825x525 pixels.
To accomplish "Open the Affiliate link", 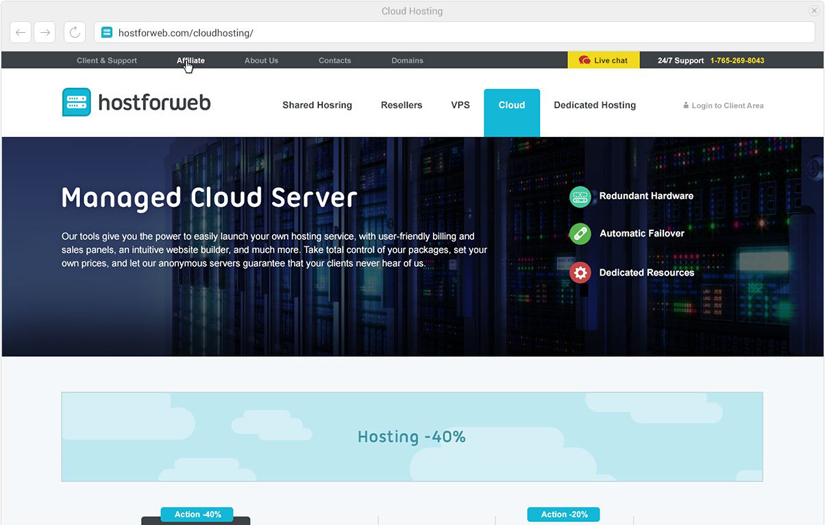I will tap(190, 60).
